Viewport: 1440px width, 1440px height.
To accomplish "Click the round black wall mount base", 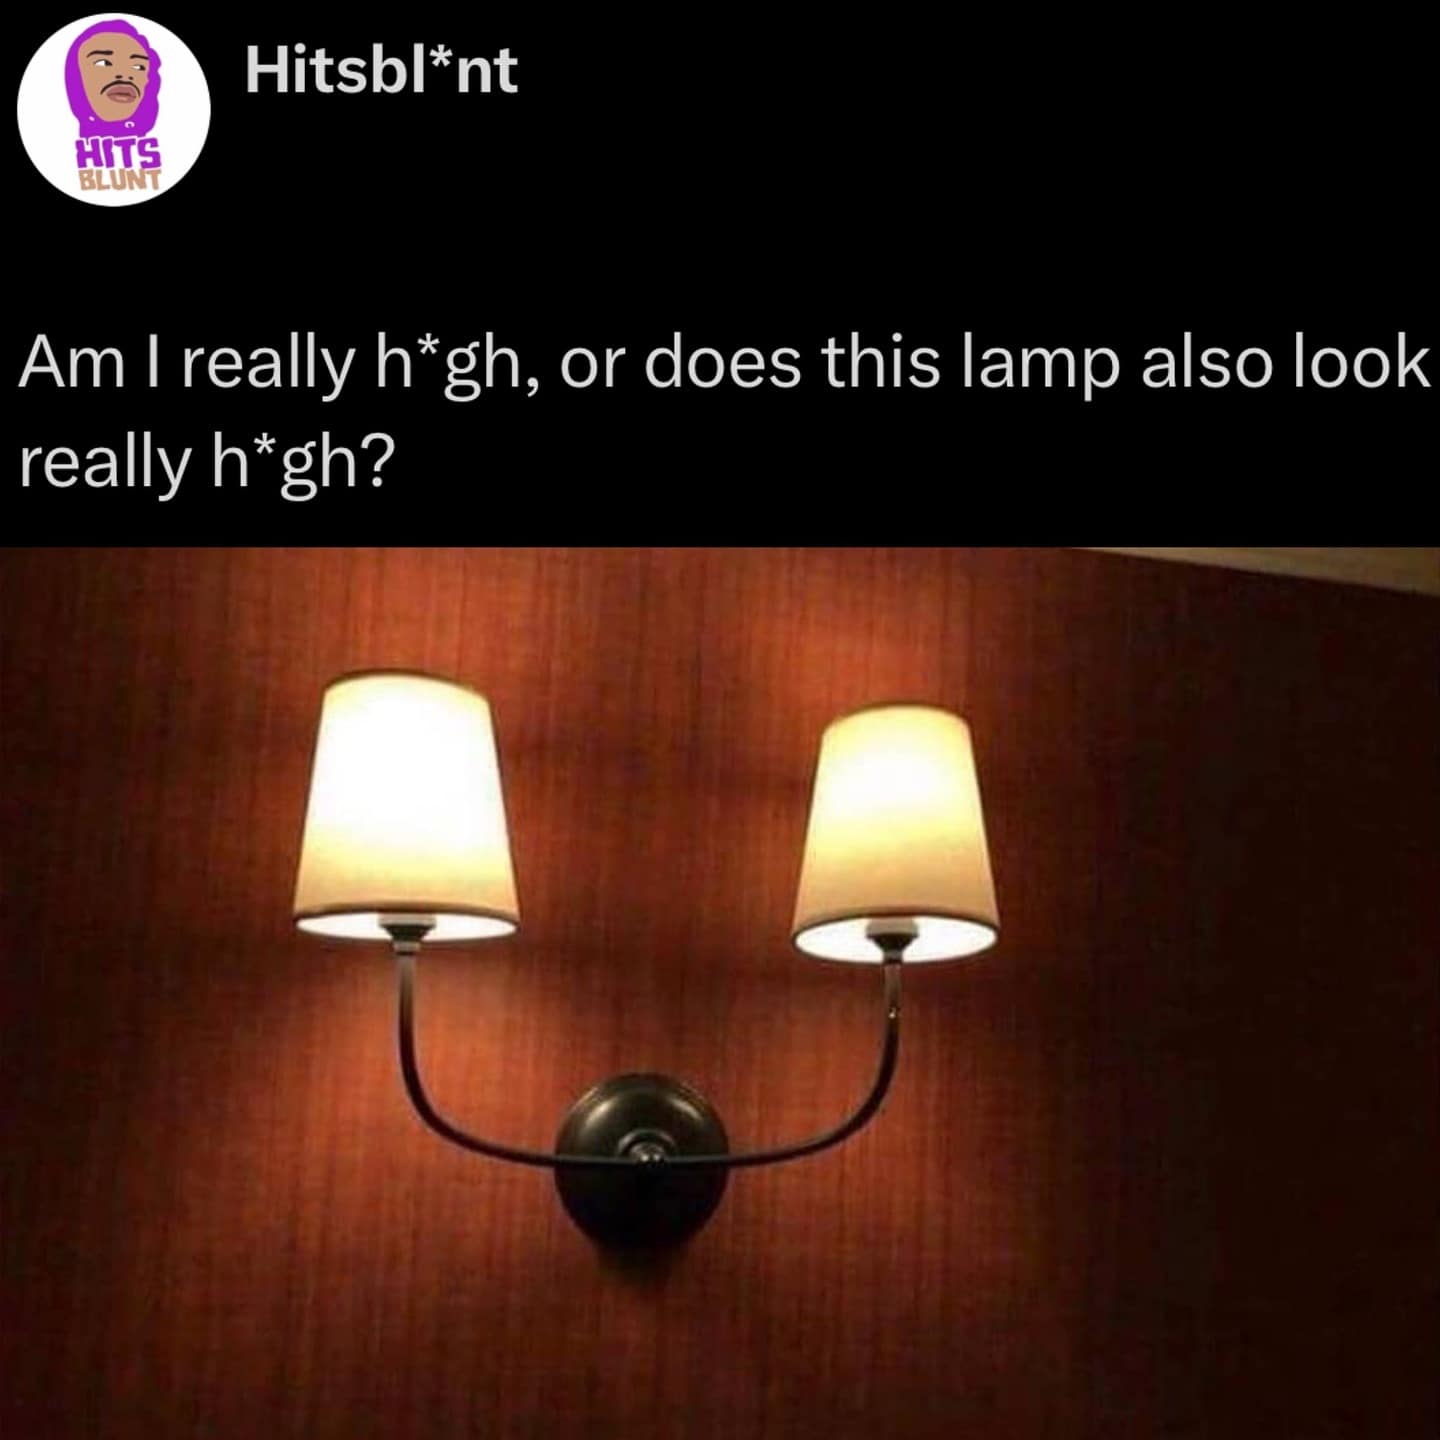I will coord(639,1159).
